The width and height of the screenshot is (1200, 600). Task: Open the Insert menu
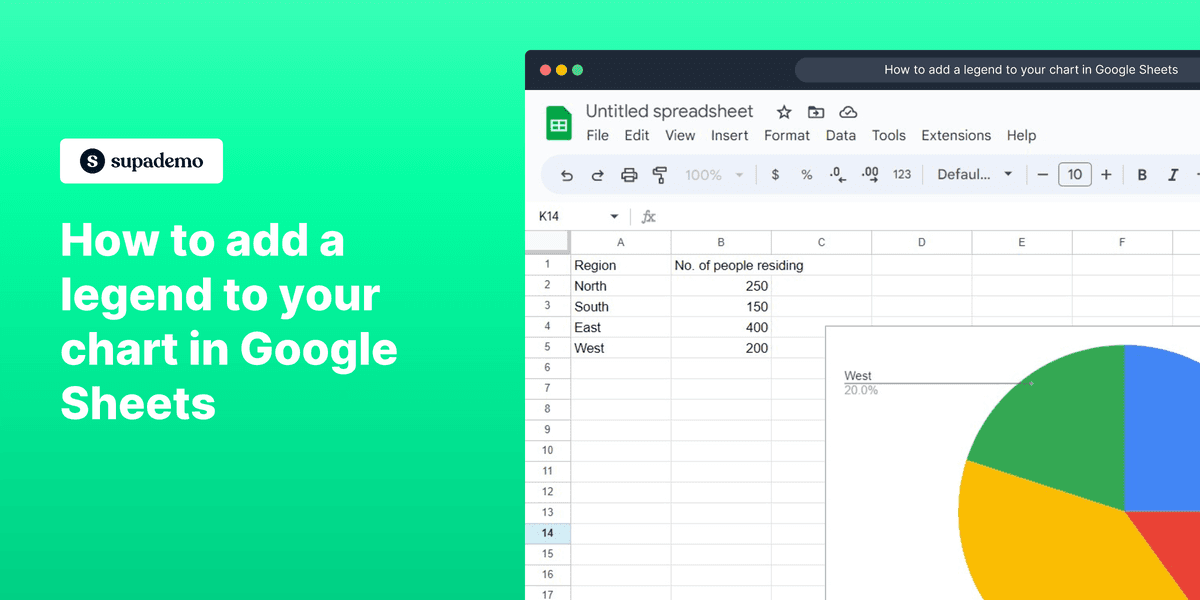[730, 135]
